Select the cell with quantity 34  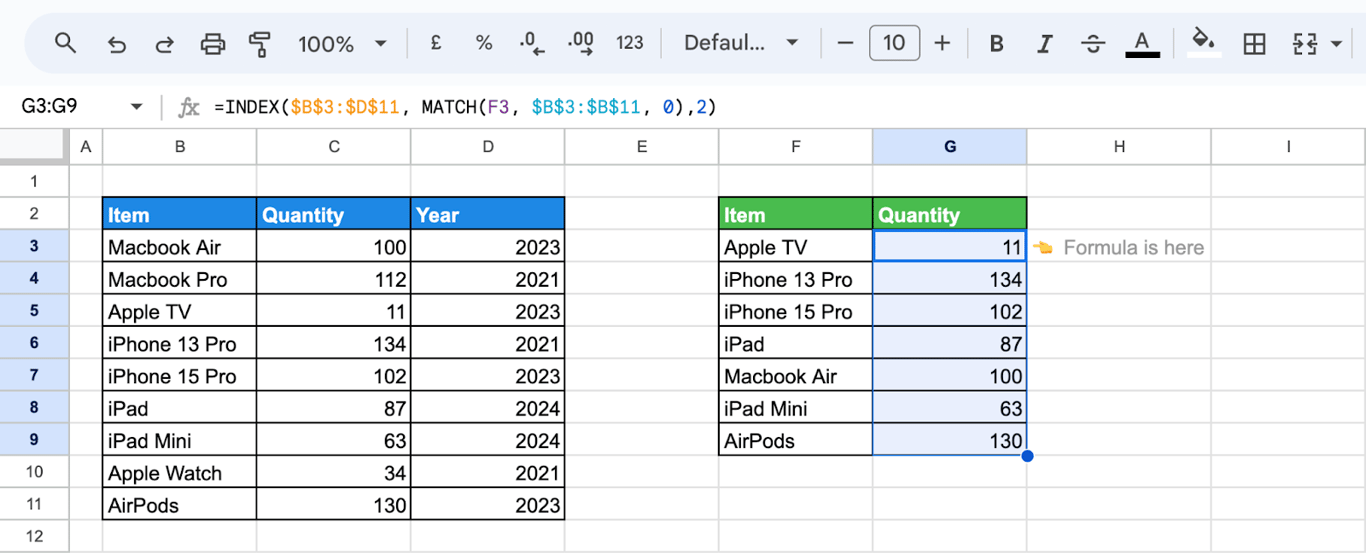[334, 472]
